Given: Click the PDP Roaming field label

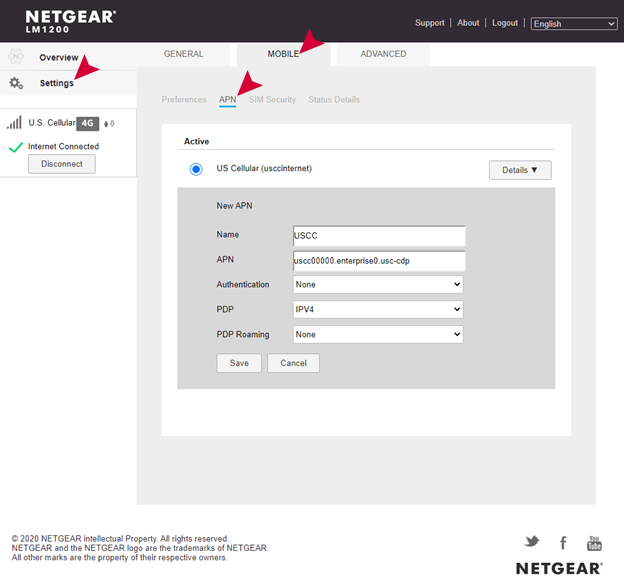Looking at the screenshot, I should coord(243,334).
